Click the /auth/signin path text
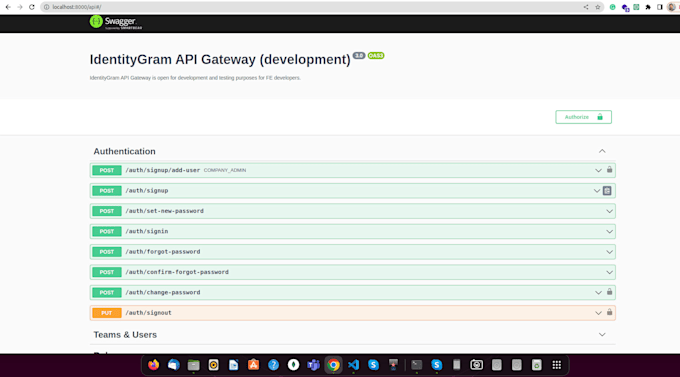The image size is (680, 377). point(147,232)
